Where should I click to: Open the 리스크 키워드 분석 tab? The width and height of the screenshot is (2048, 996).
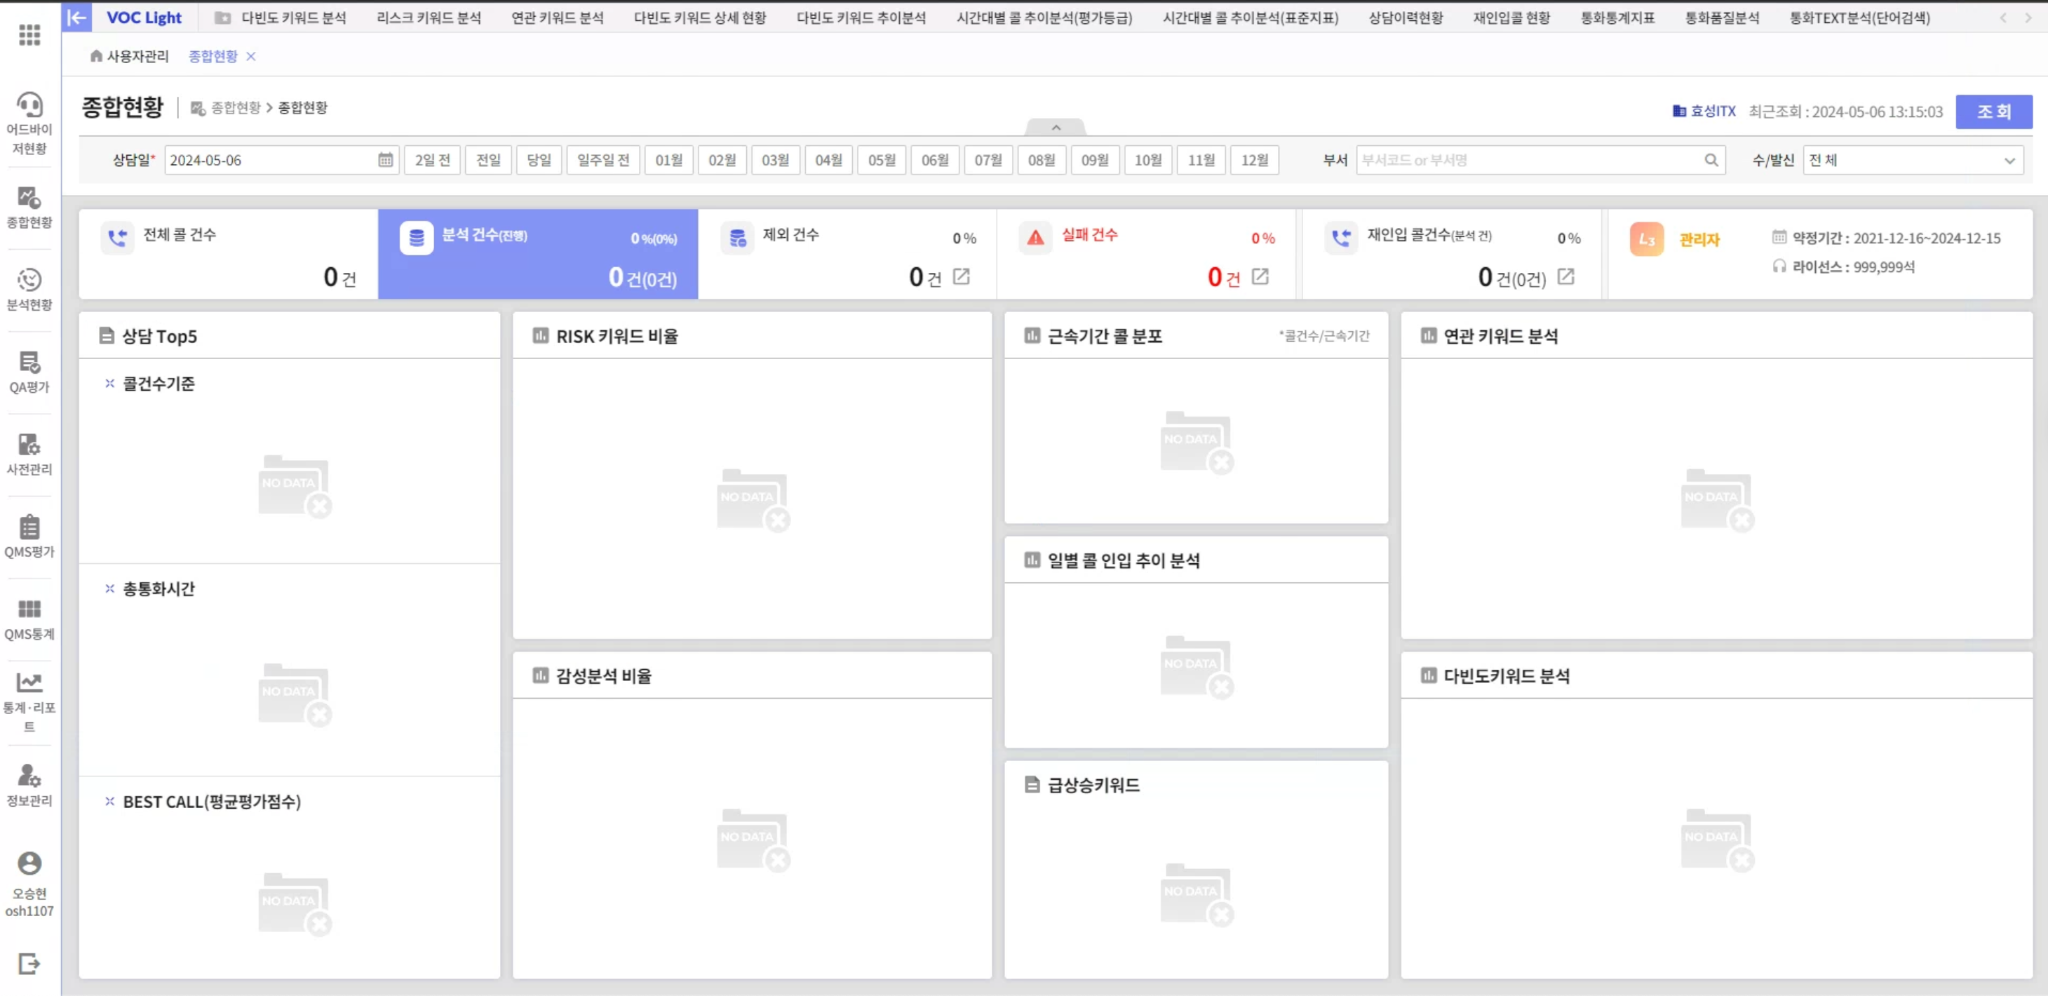tap(429, 18)
